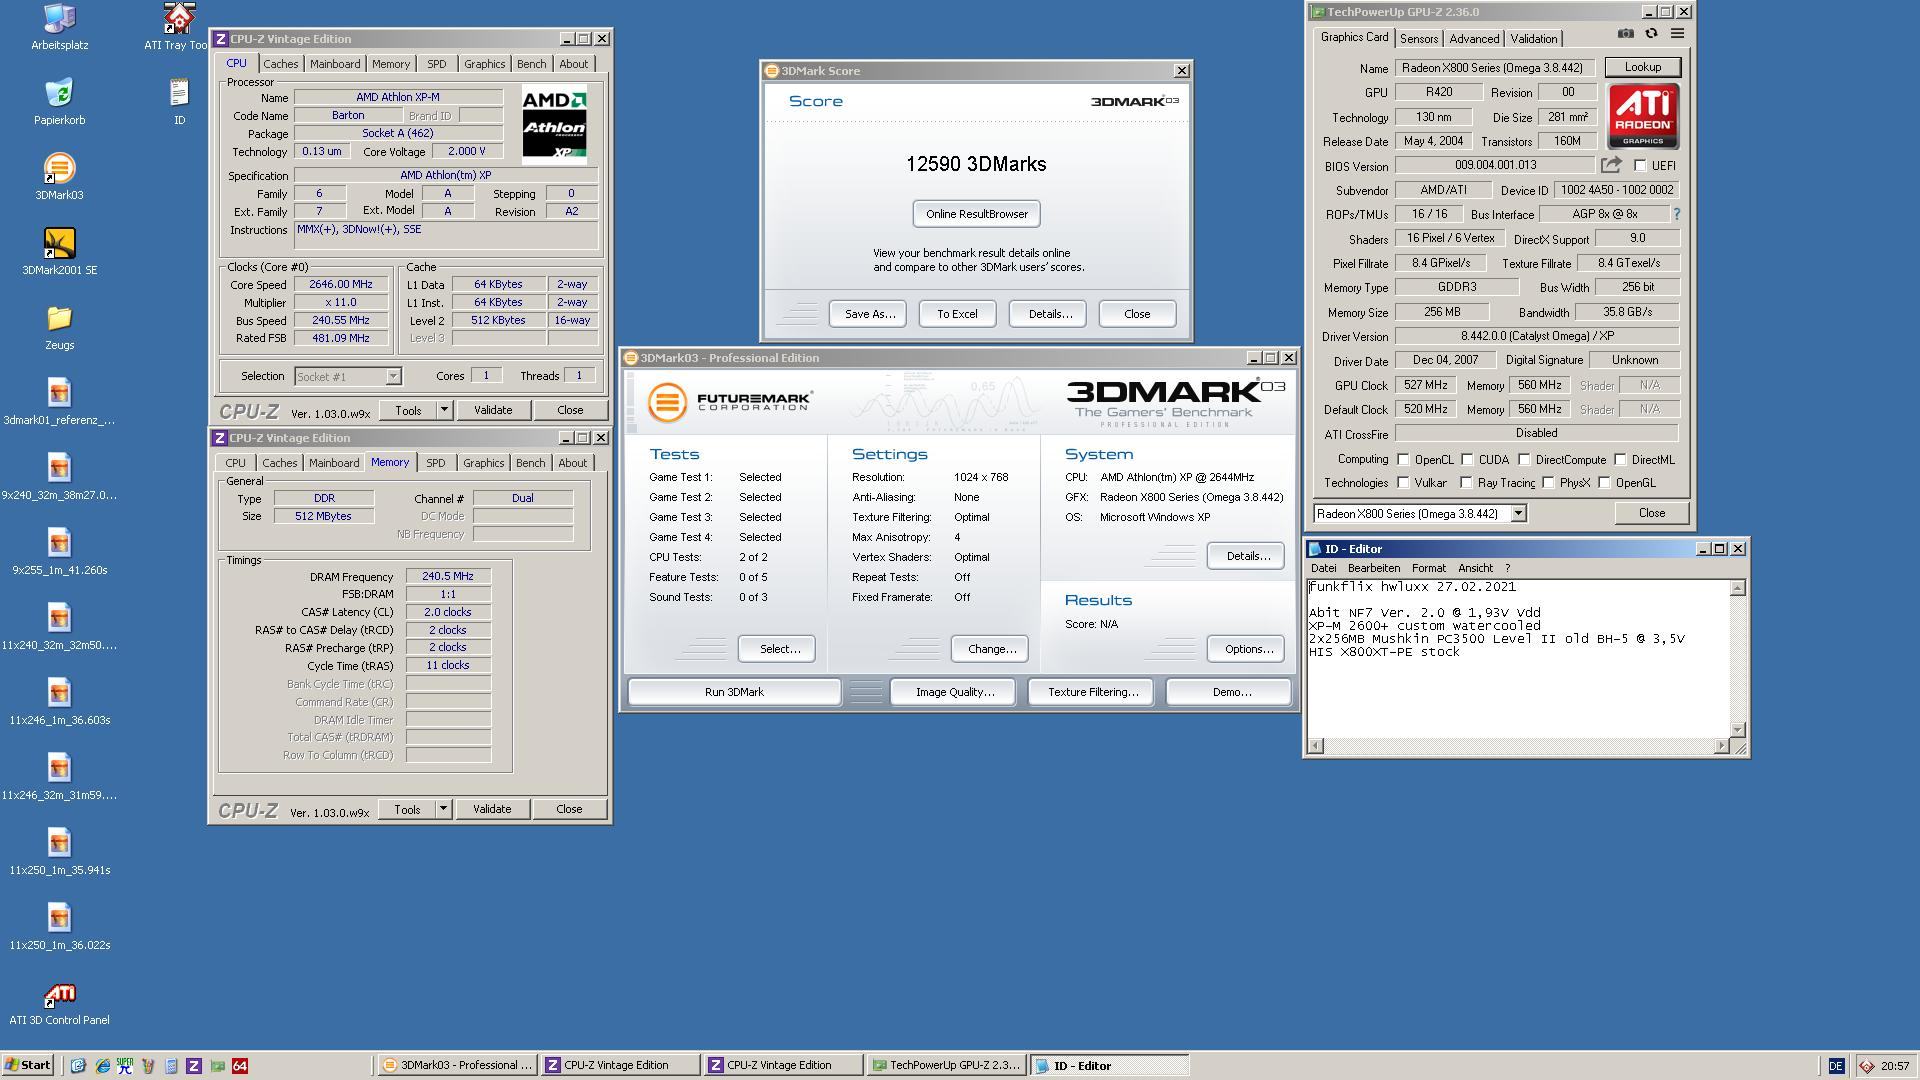The height and width of the screenshot is (1080, 1920).
Task: Click the Run 3DMark button
Action: (x=734, y=692)
